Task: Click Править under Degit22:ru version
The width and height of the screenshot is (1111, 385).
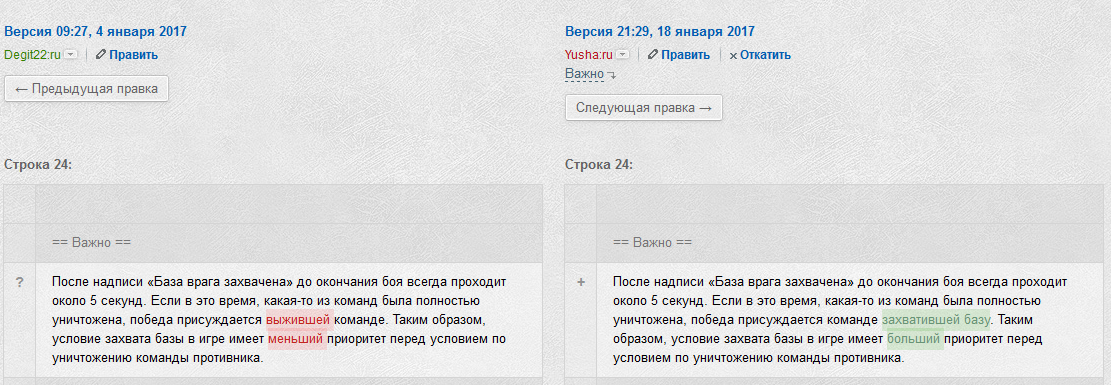Action: (x=133, y=55)
